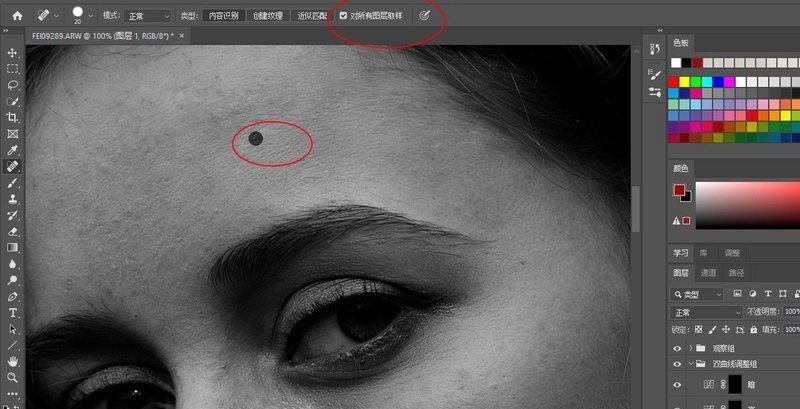Select the Crop tool
The width and height of the screenshot is (800, 409).
click(x=13, y=118)
